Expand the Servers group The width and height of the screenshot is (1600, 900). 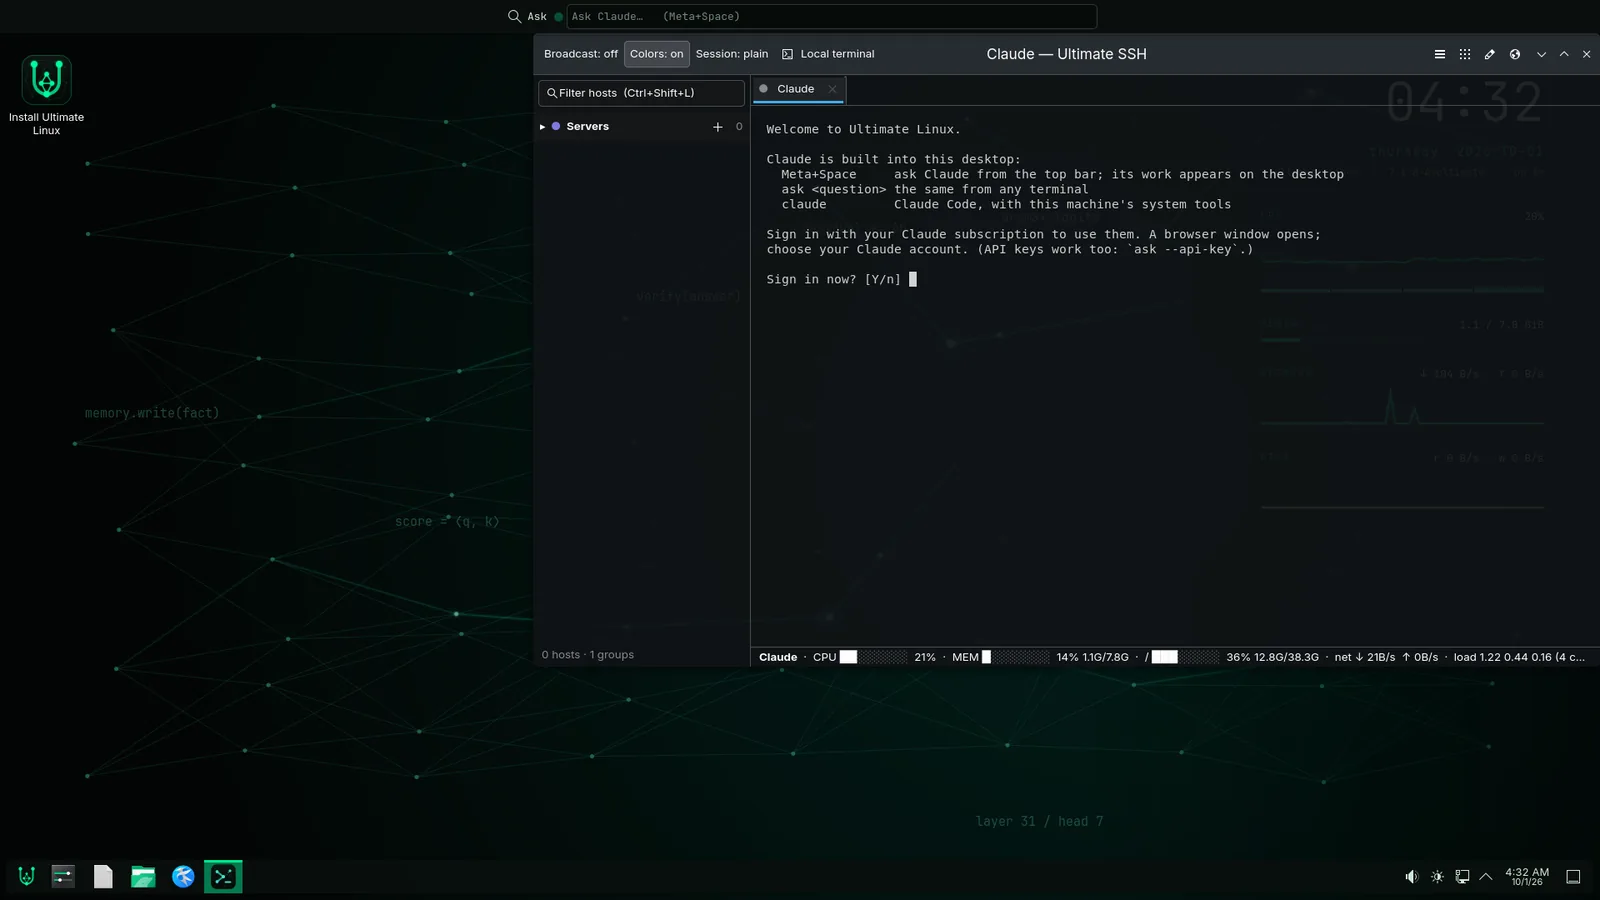pos(542,127)
